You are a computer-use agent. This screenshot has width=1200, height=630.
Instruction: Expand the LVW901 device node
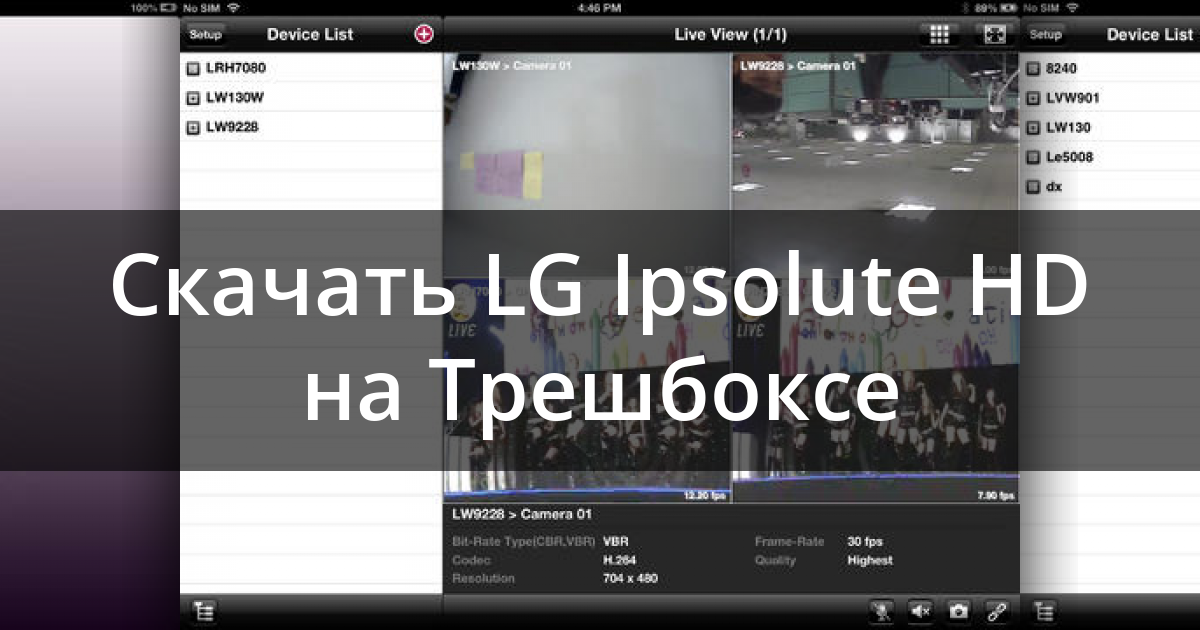tap(1034, 98)
